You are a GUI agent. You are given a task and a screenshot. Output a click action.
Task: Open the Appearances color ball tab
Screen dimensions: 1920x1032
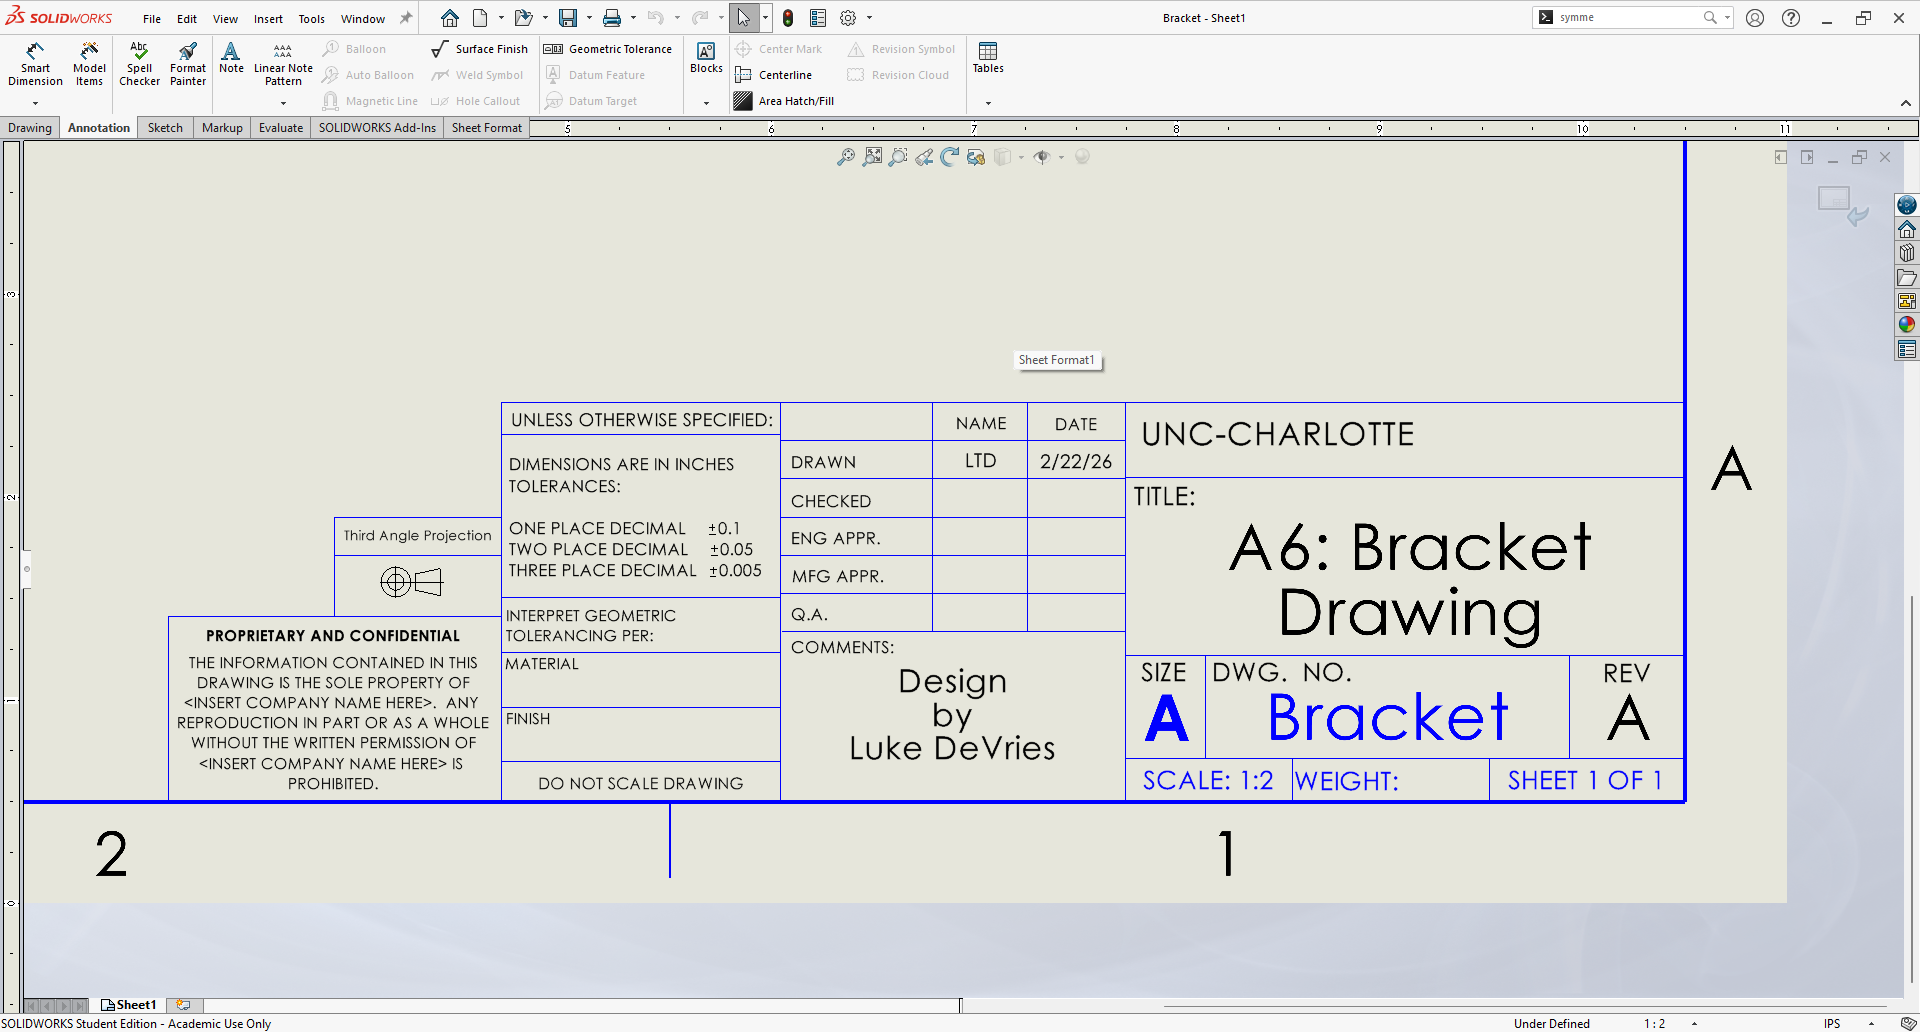coord(1907,325)
